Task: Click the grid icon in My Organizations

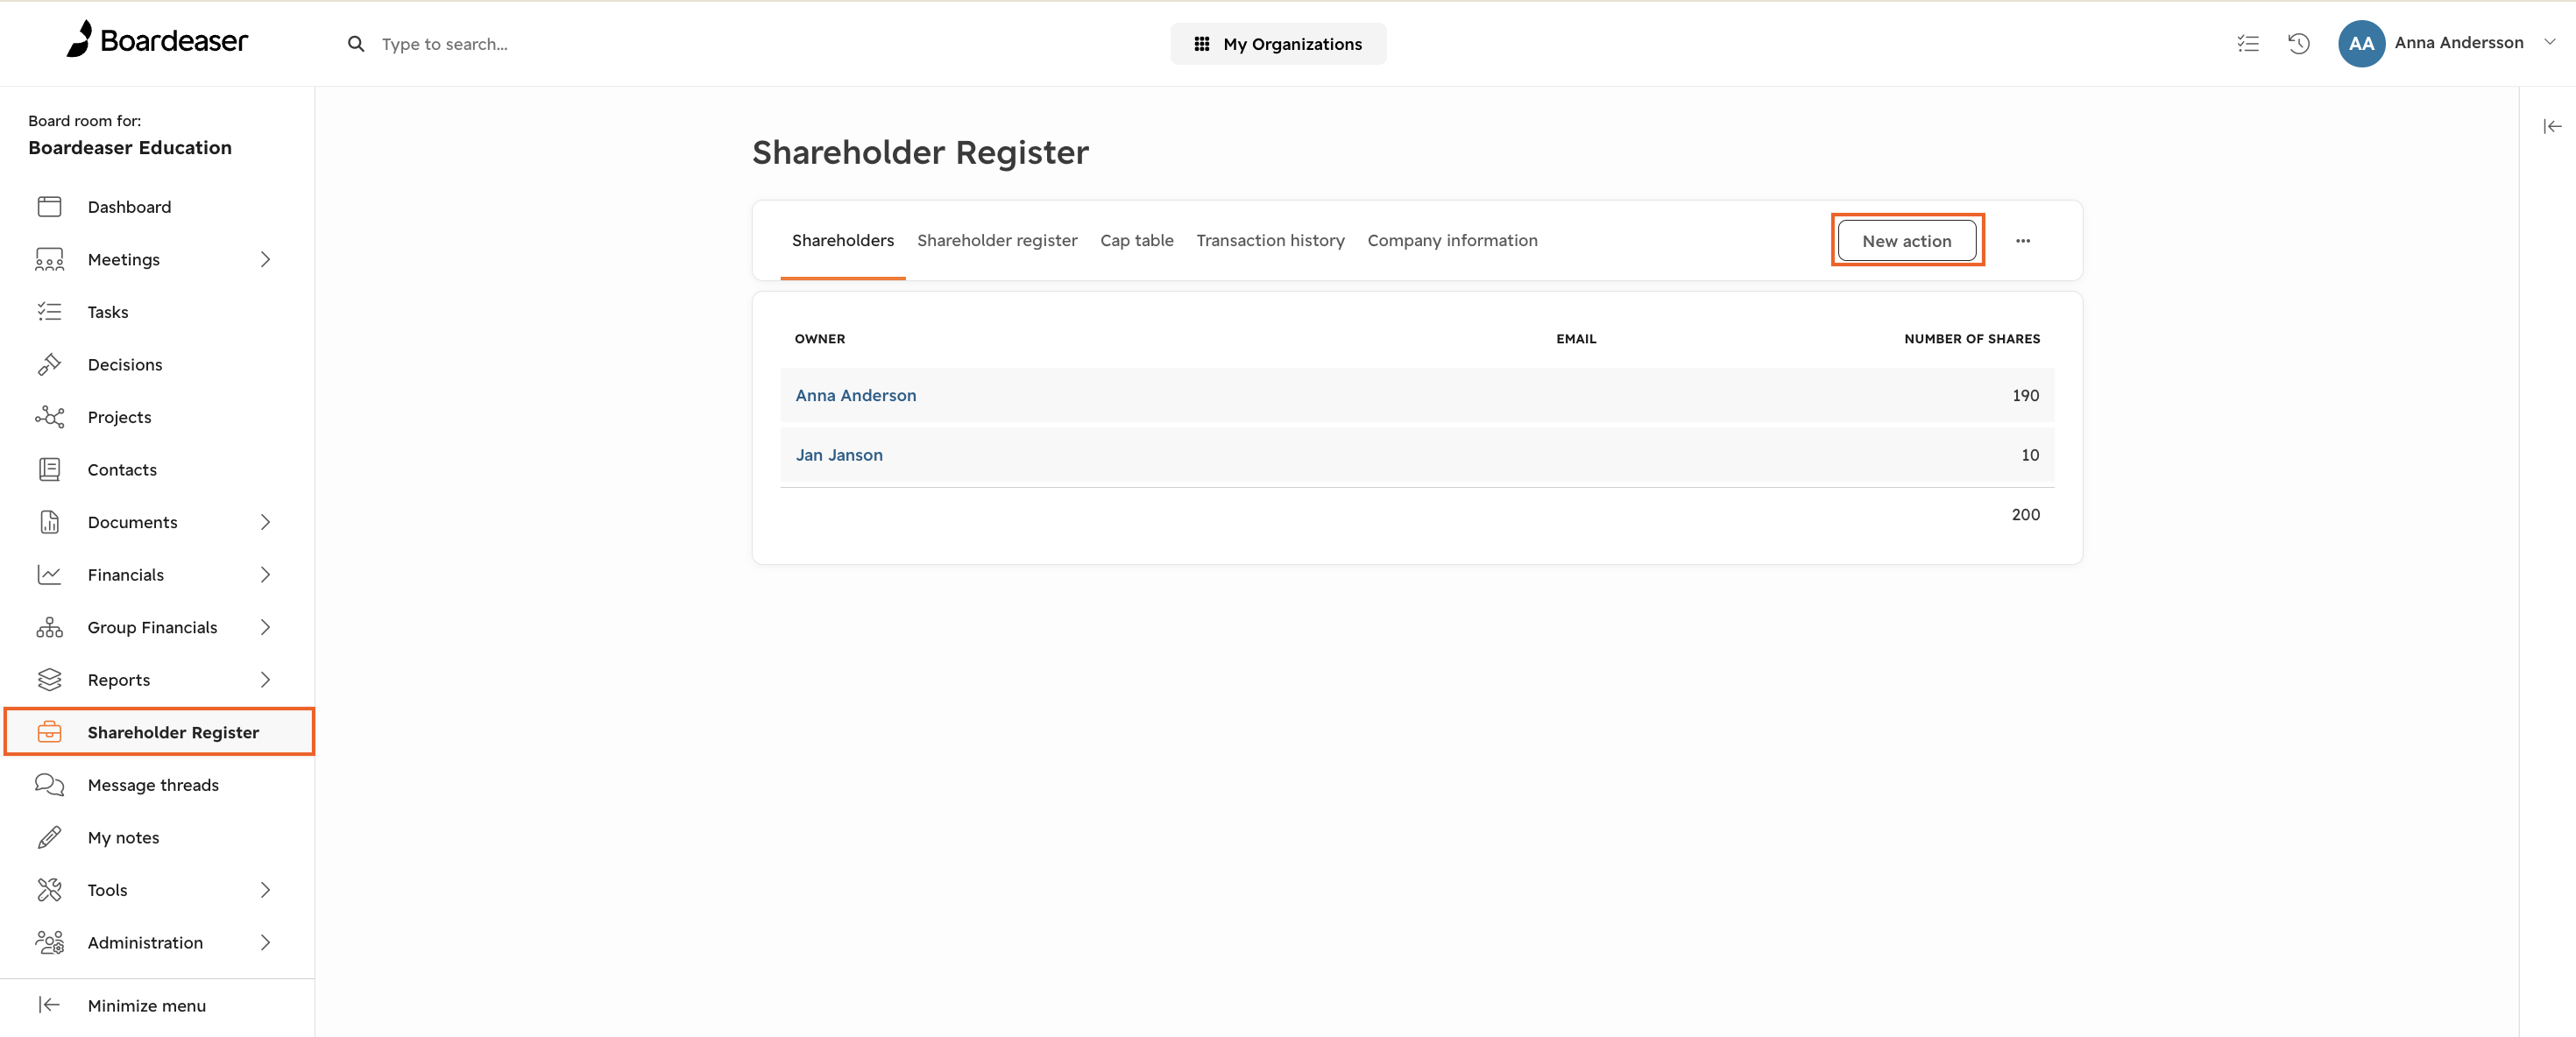Action: [1201, 44]
